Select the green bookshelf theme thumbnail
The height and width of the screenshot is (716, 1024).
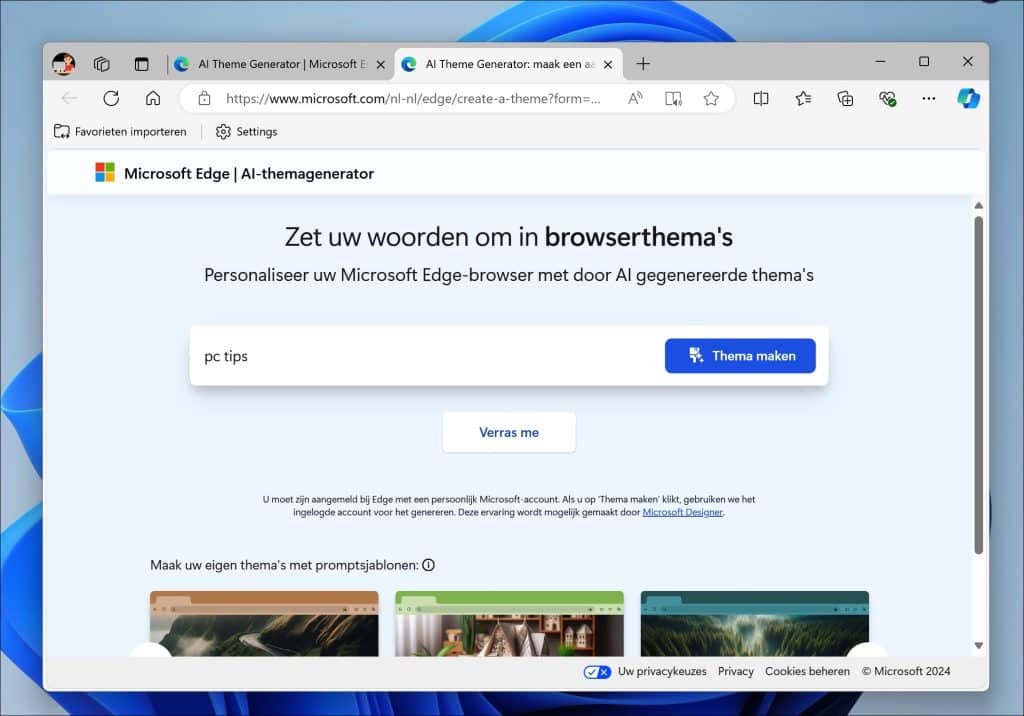[x=509, y=623]
